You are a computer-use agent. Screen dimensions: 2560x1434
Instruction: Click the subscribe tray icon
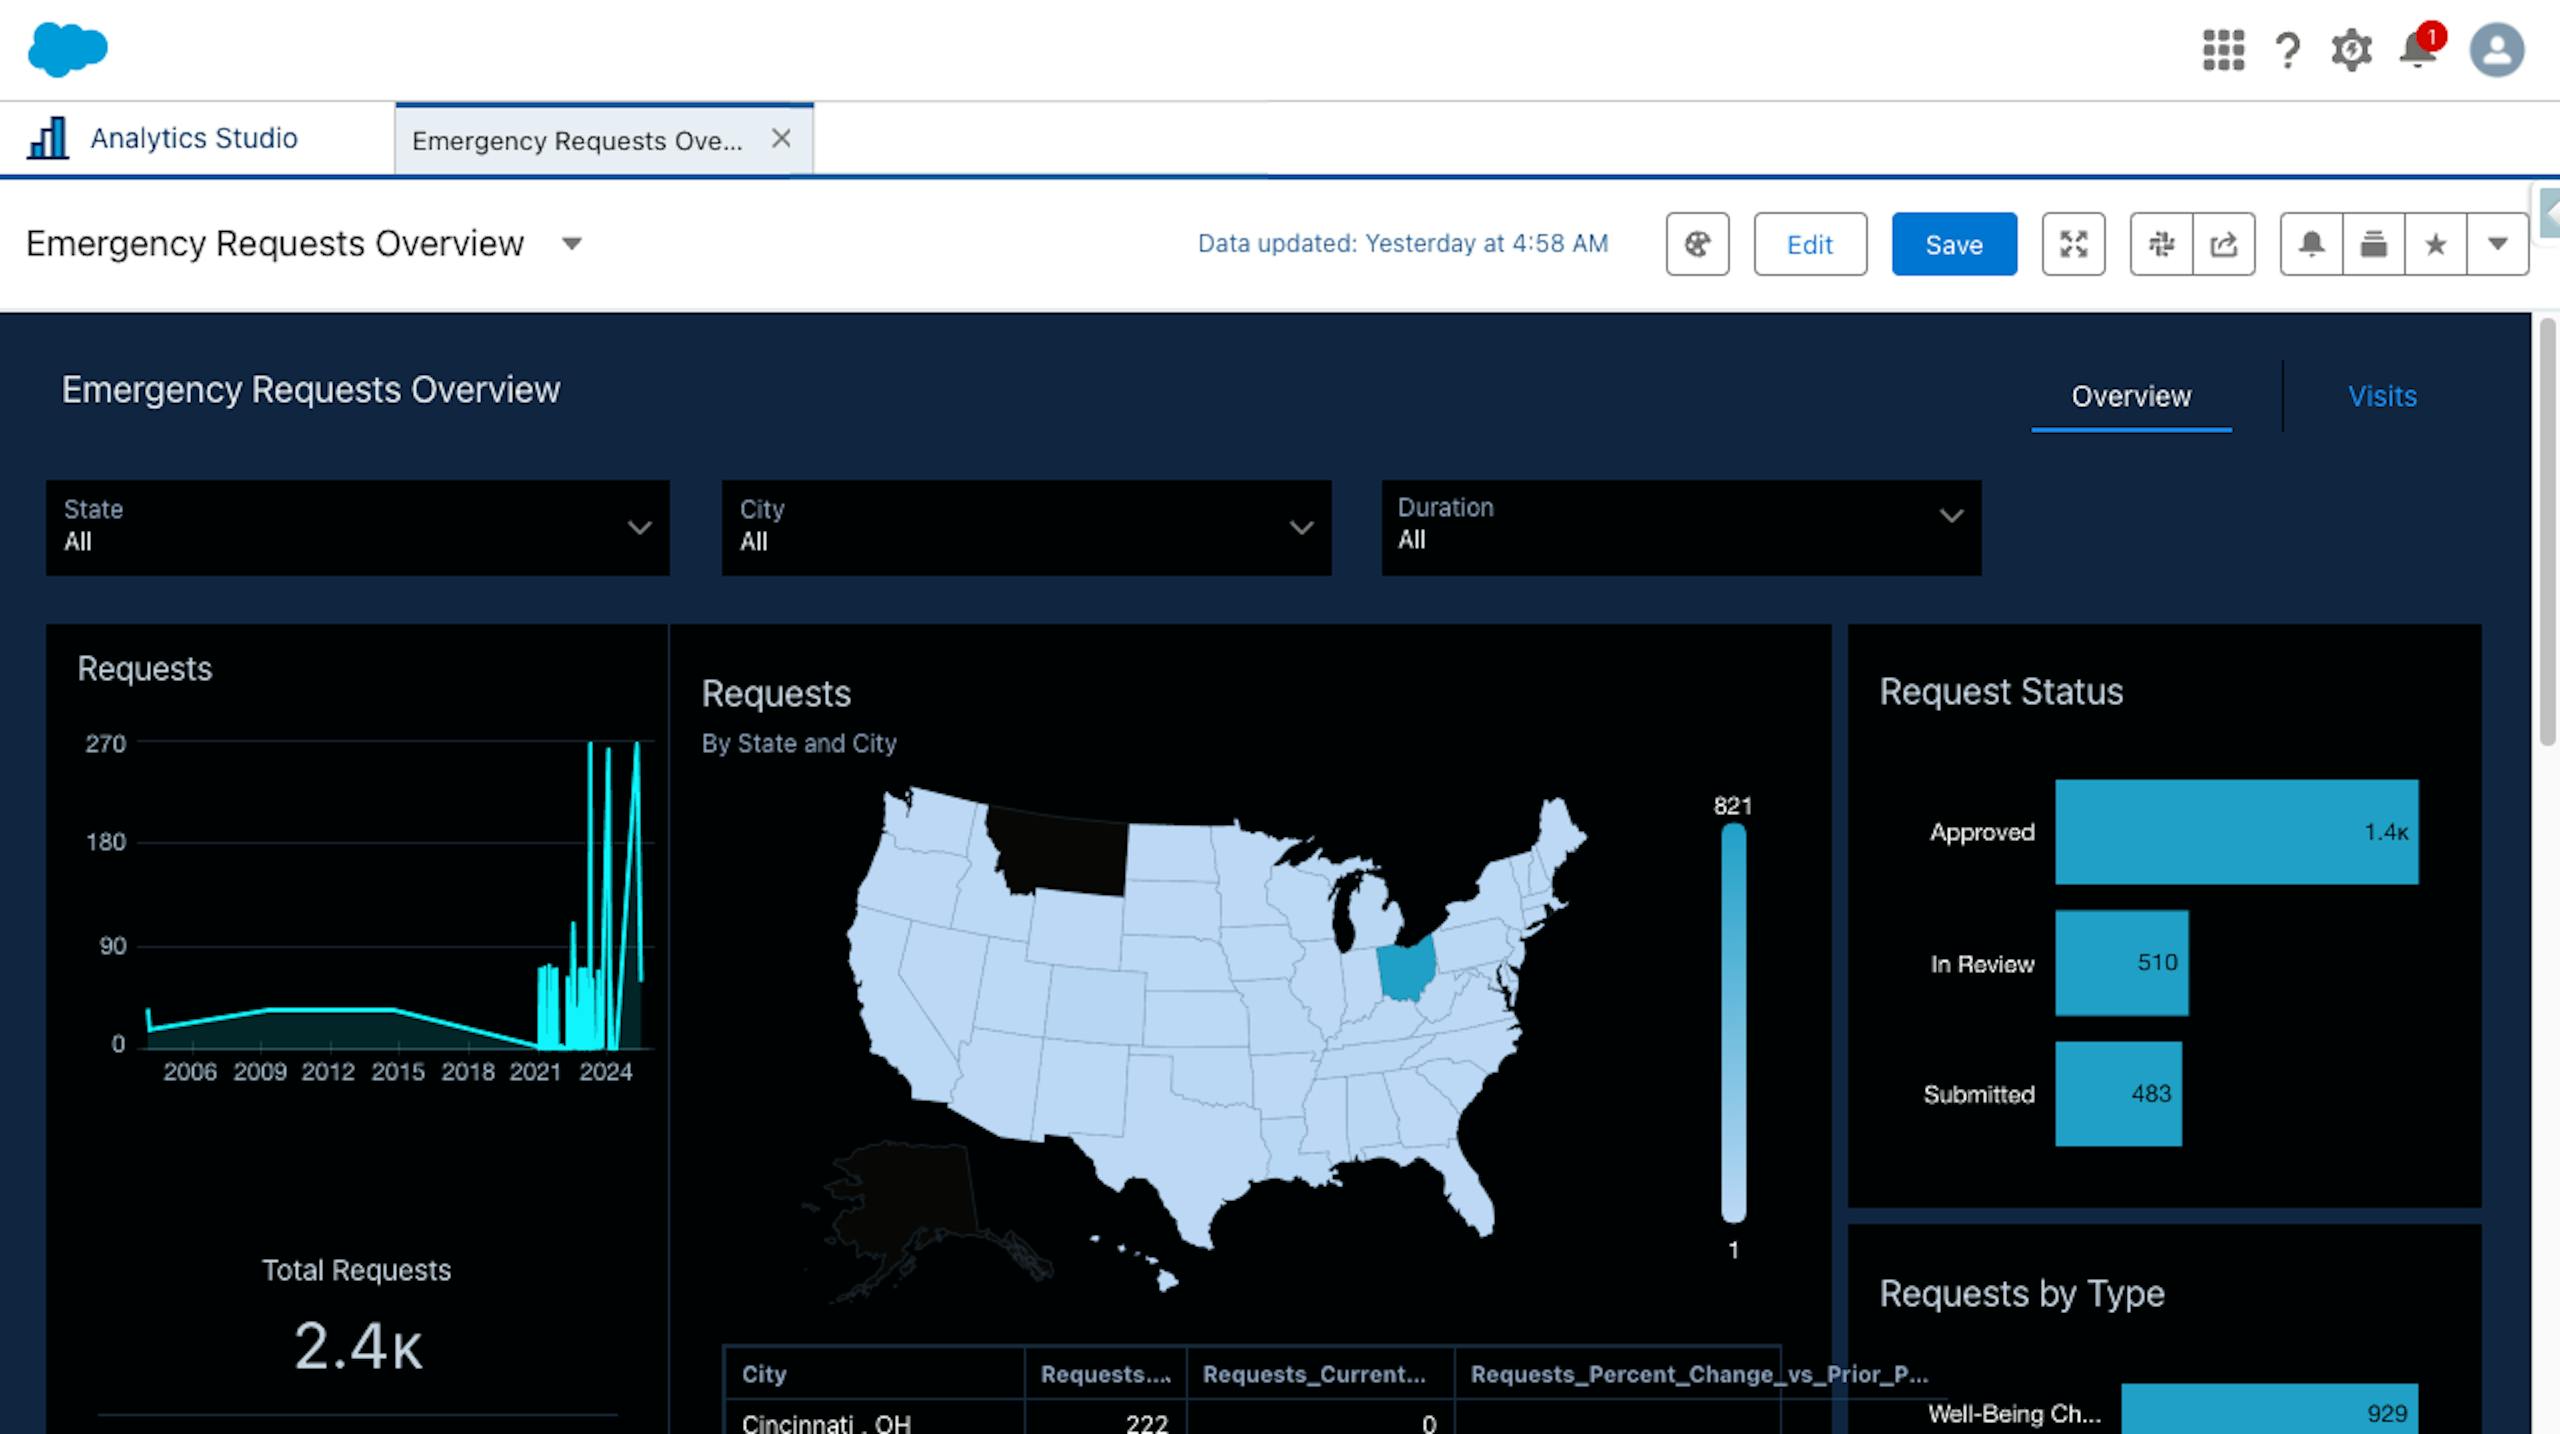tap(2373, 244)
